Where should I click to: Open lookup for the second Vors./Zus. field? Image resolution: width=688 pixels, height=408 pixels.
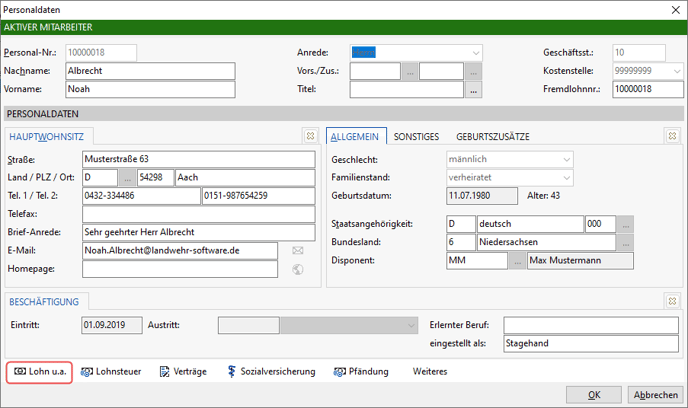tap(473, 71)
